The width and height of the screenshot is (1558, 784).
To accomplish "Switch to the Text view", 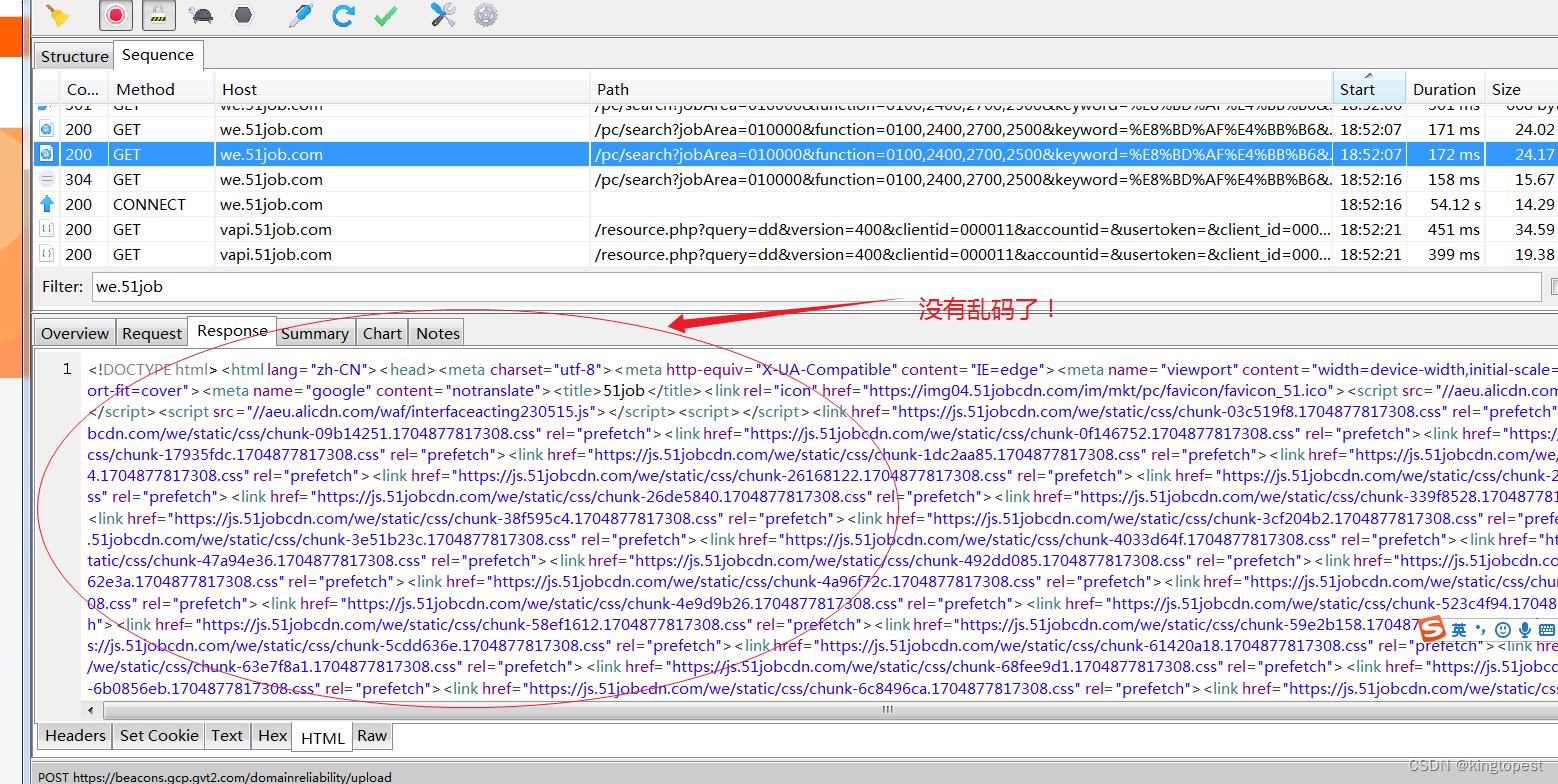I will (227, 735).
